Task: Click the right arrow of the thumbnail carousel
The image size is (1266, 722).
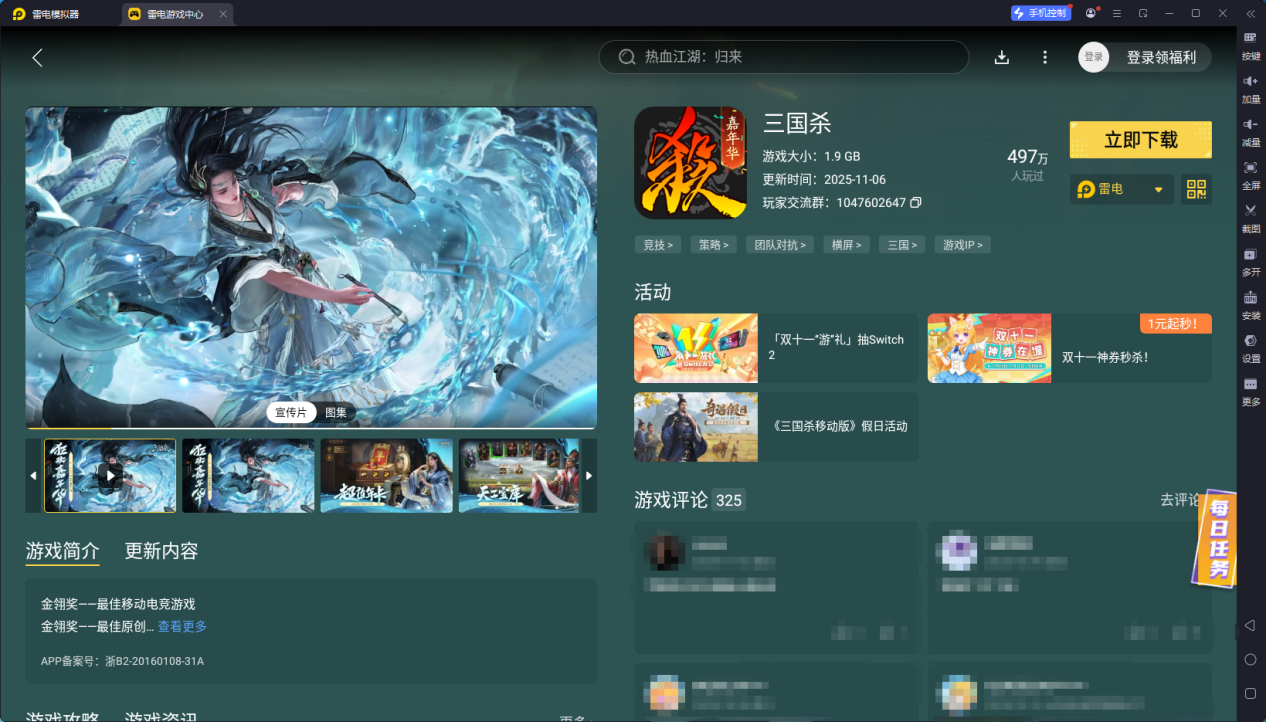Action: (x=589, y=475)
